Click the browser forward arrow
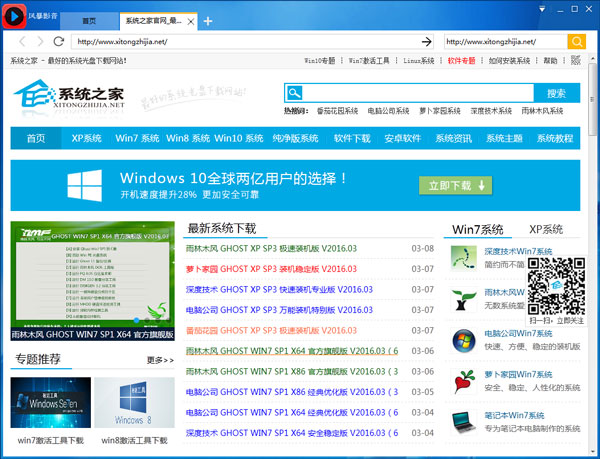This screenshot has height=459, width=600. tap(40, 41)
